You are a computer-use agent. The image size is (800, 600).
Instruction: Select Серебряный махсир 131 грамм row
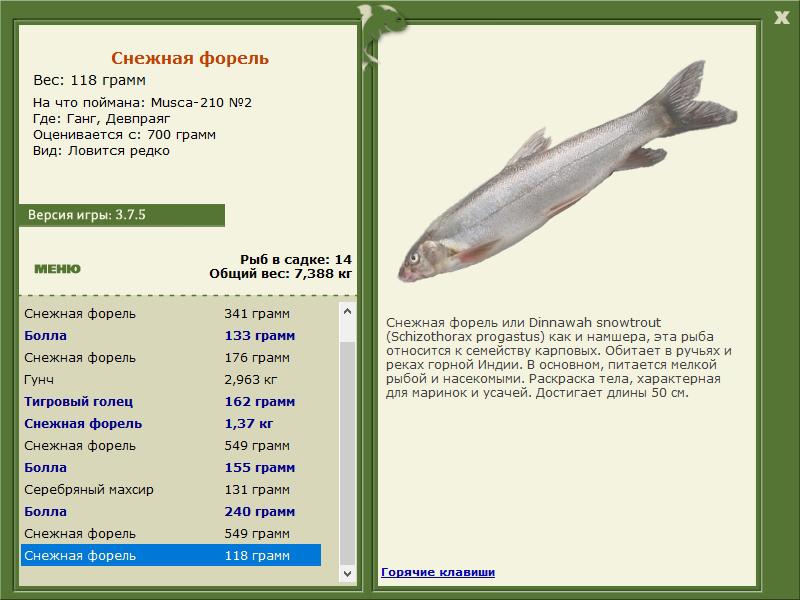[x=171, y=489]
